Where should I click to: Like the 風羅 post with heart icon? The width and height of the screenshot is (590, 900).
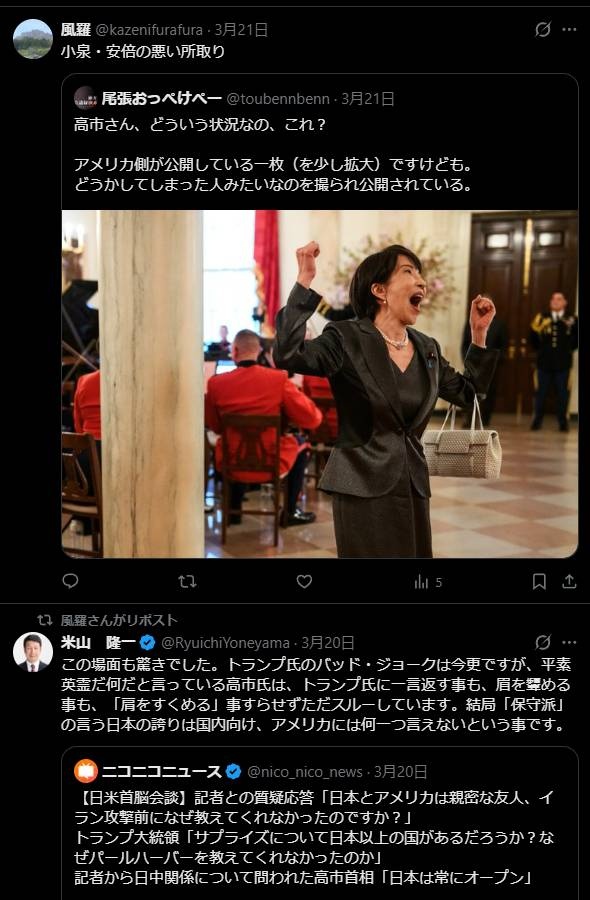pos(304,581)
